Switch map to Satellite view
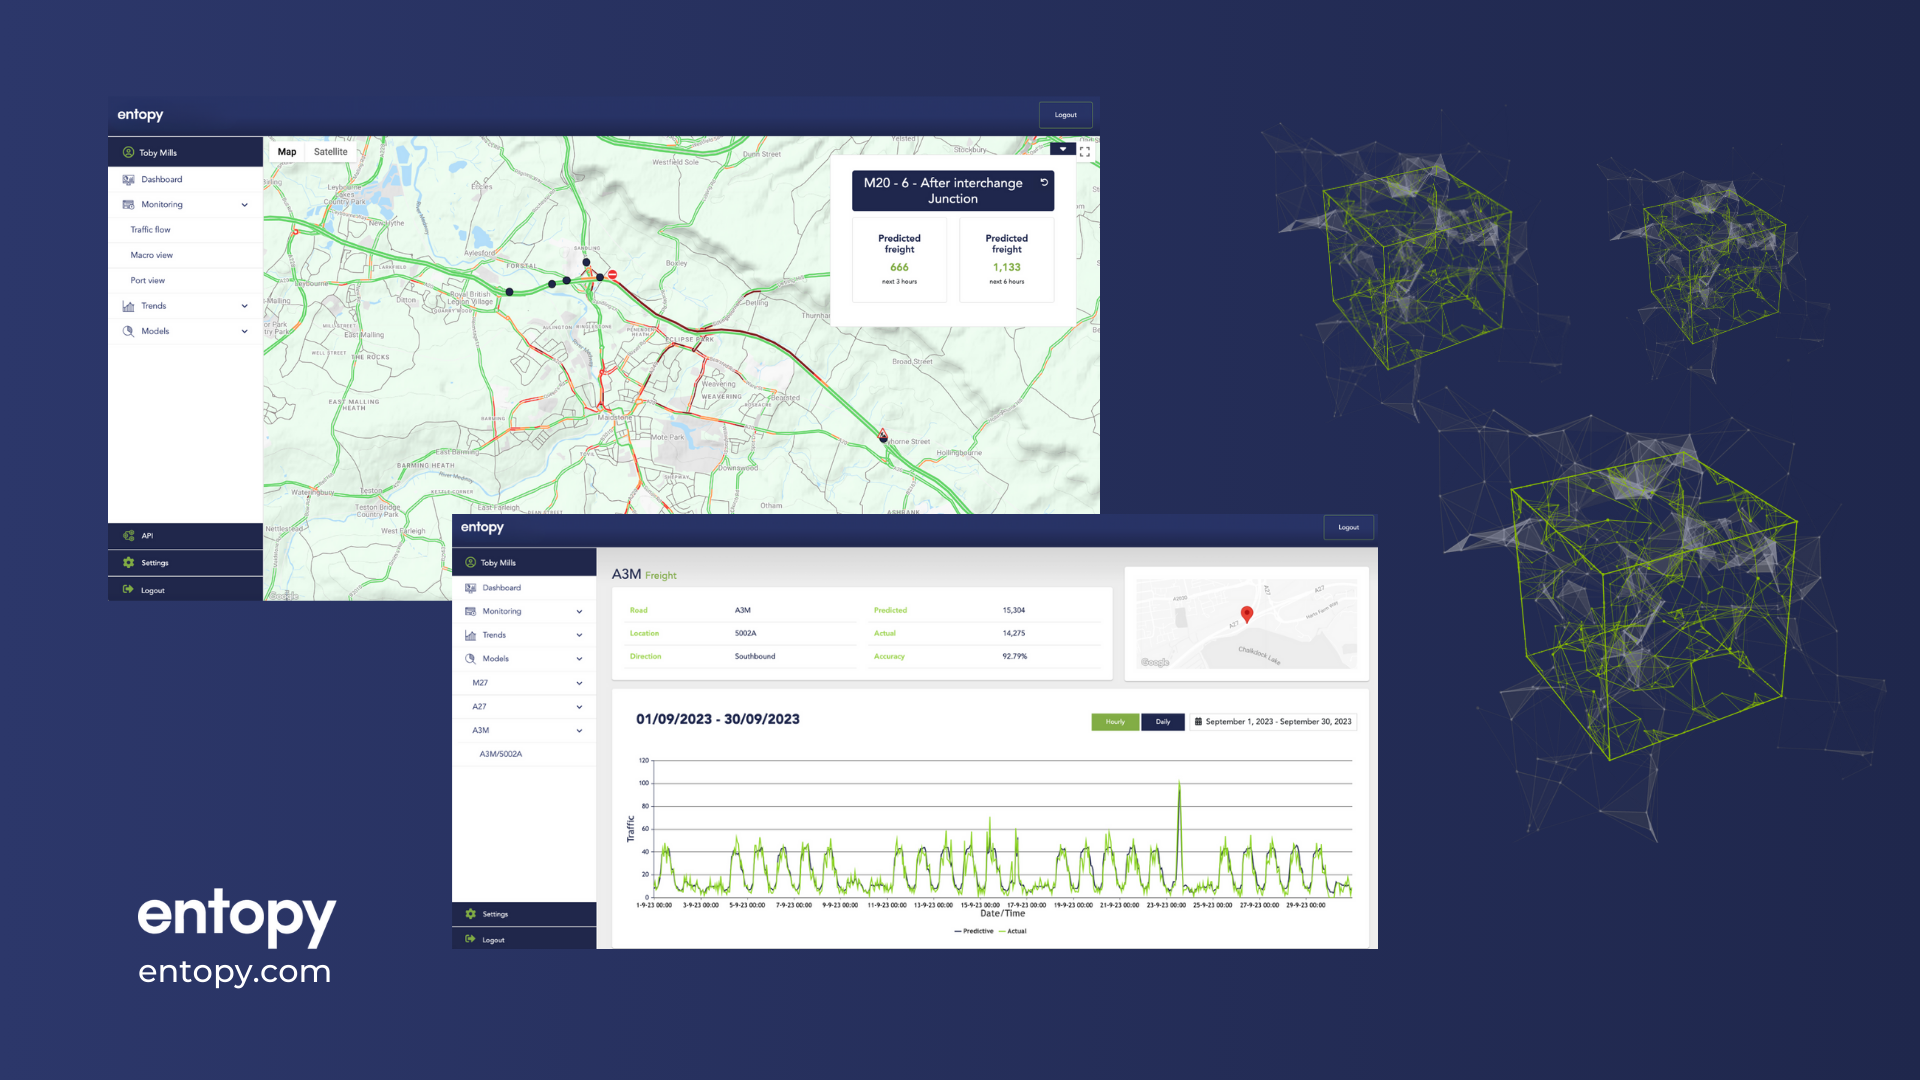Screen dimensions: 1920x1080 (331, 152)
